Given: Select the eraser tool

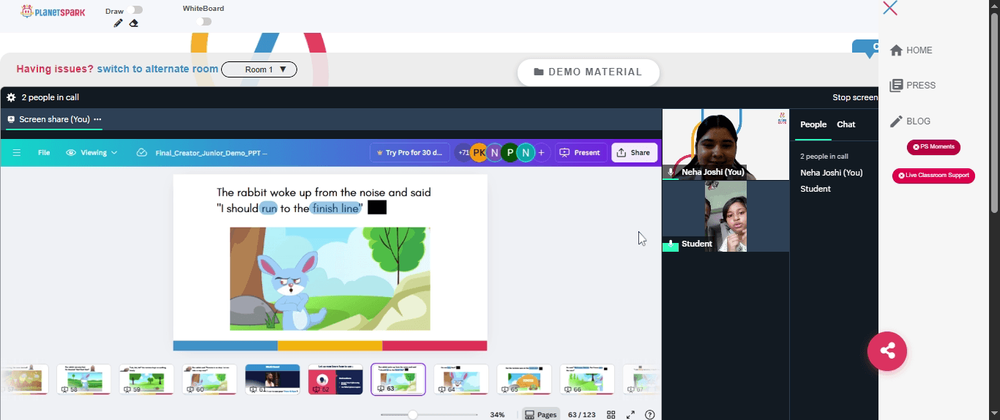Looking at the screenshot, I should click(133, 23).
